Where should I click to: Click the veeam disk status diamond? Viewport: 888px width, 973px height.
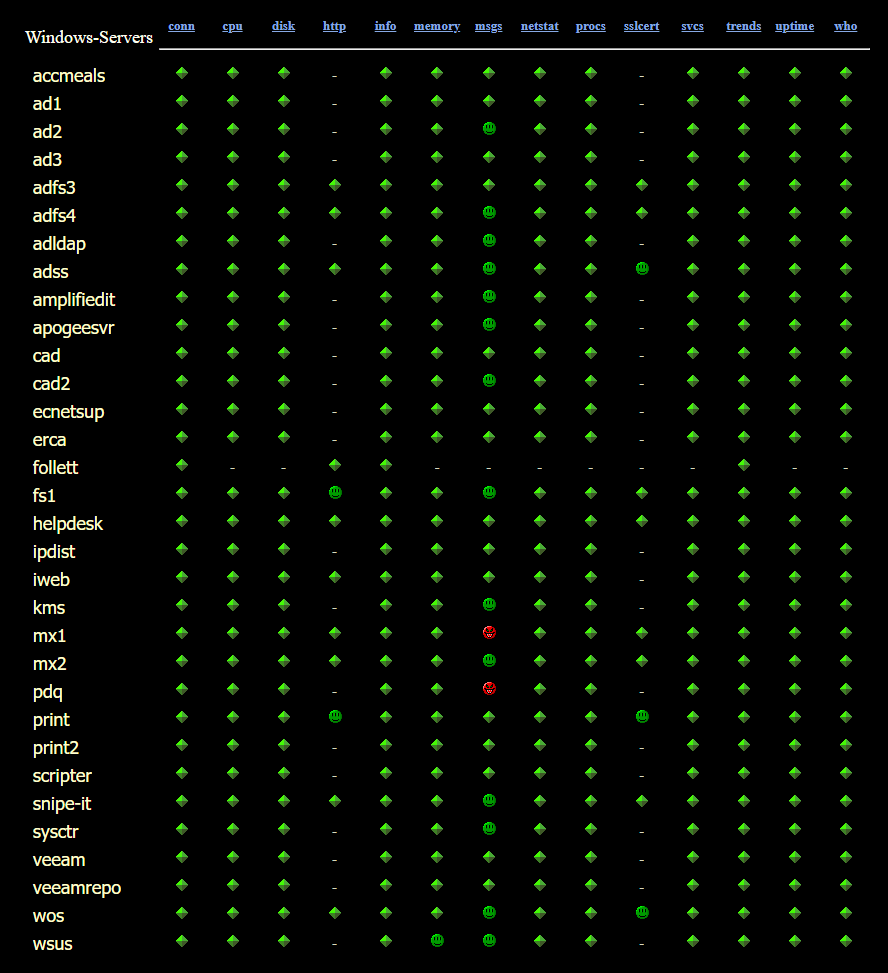point(284,857)
